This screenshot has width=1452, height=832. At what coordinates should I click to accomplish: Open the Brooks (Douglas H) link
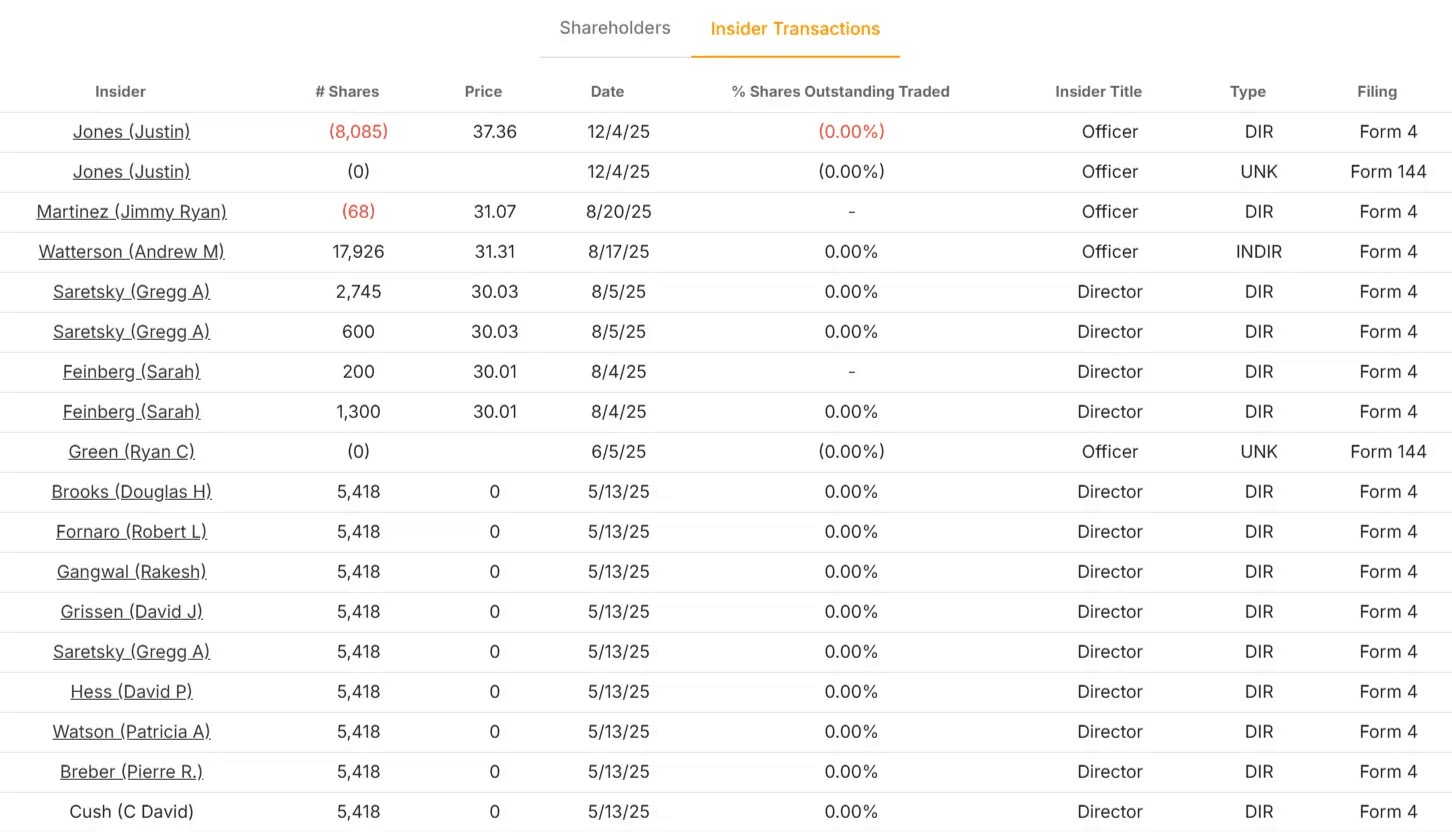[x=131, y=492]
